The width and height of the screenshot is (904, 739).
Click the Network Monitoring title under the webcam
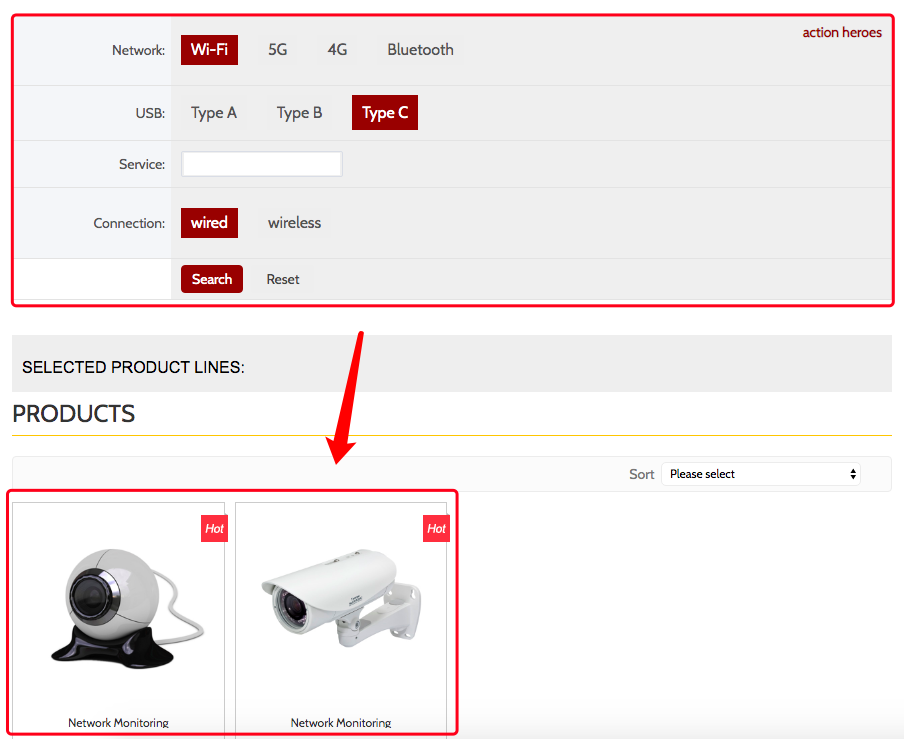(118, 722)
